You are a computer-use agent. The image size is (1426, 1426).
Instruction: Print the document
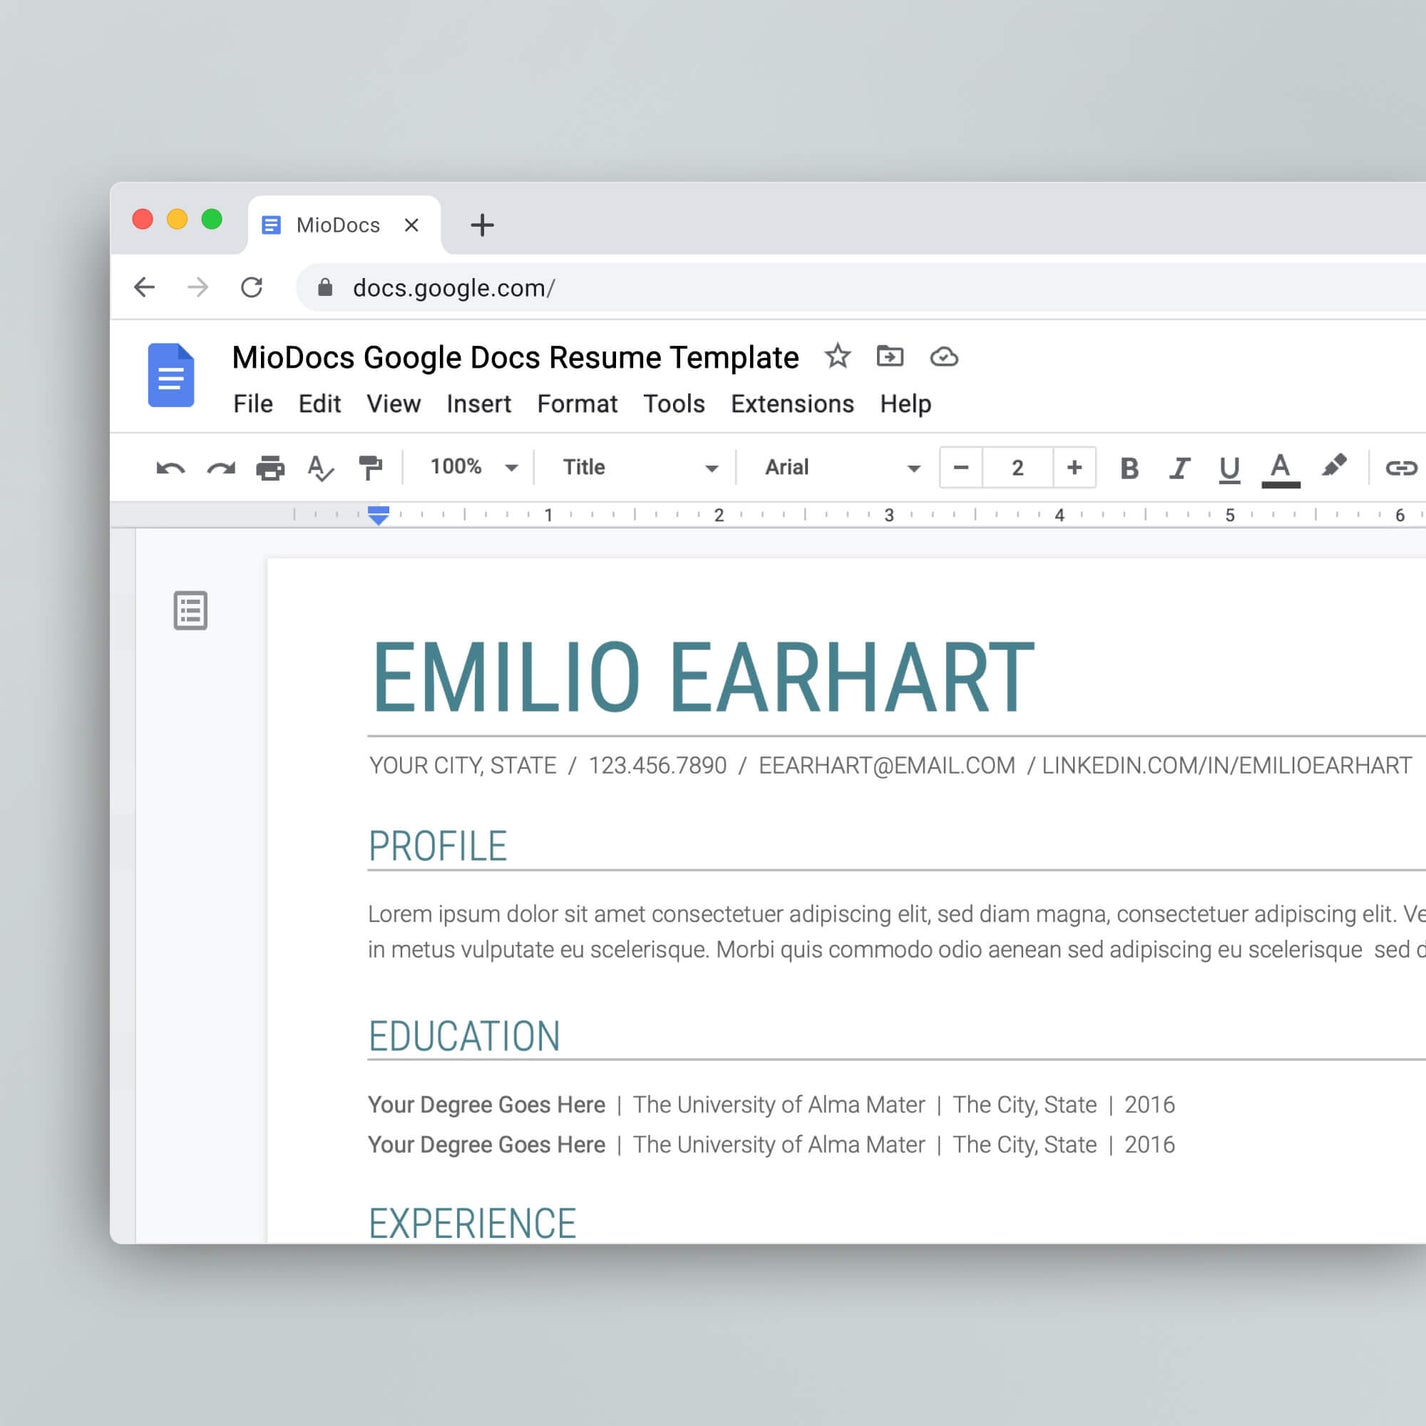pos(270,467)
